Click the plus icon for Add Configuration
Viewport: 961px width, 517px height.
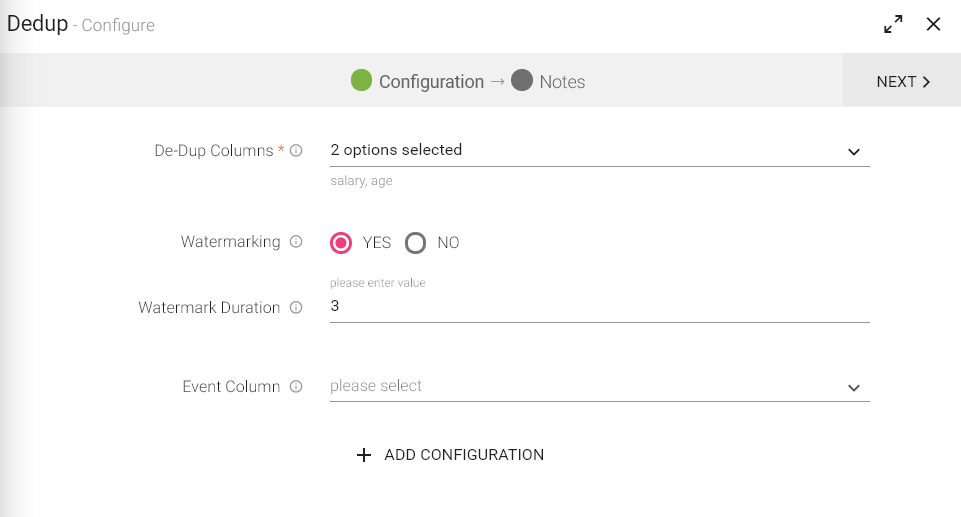point(363,455)
